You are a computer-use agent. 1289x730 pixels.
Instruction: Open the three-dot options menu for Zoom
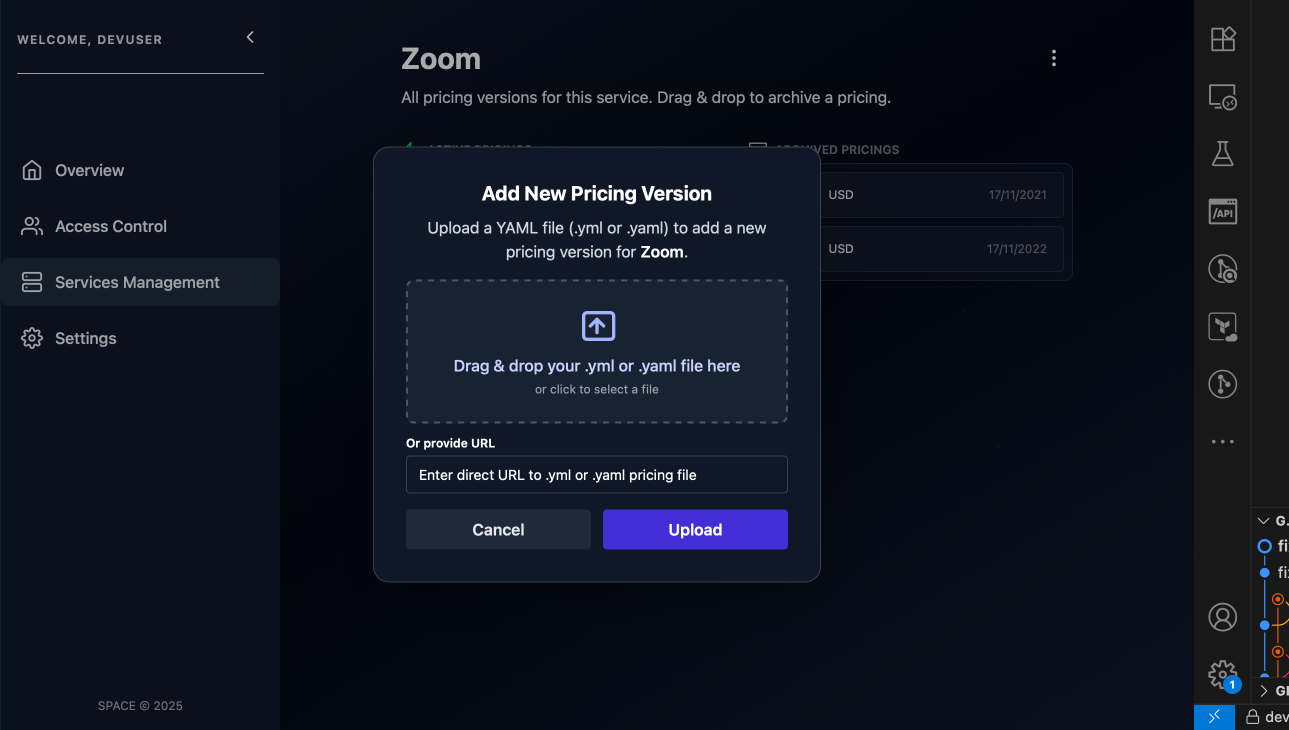point(1053,58)
